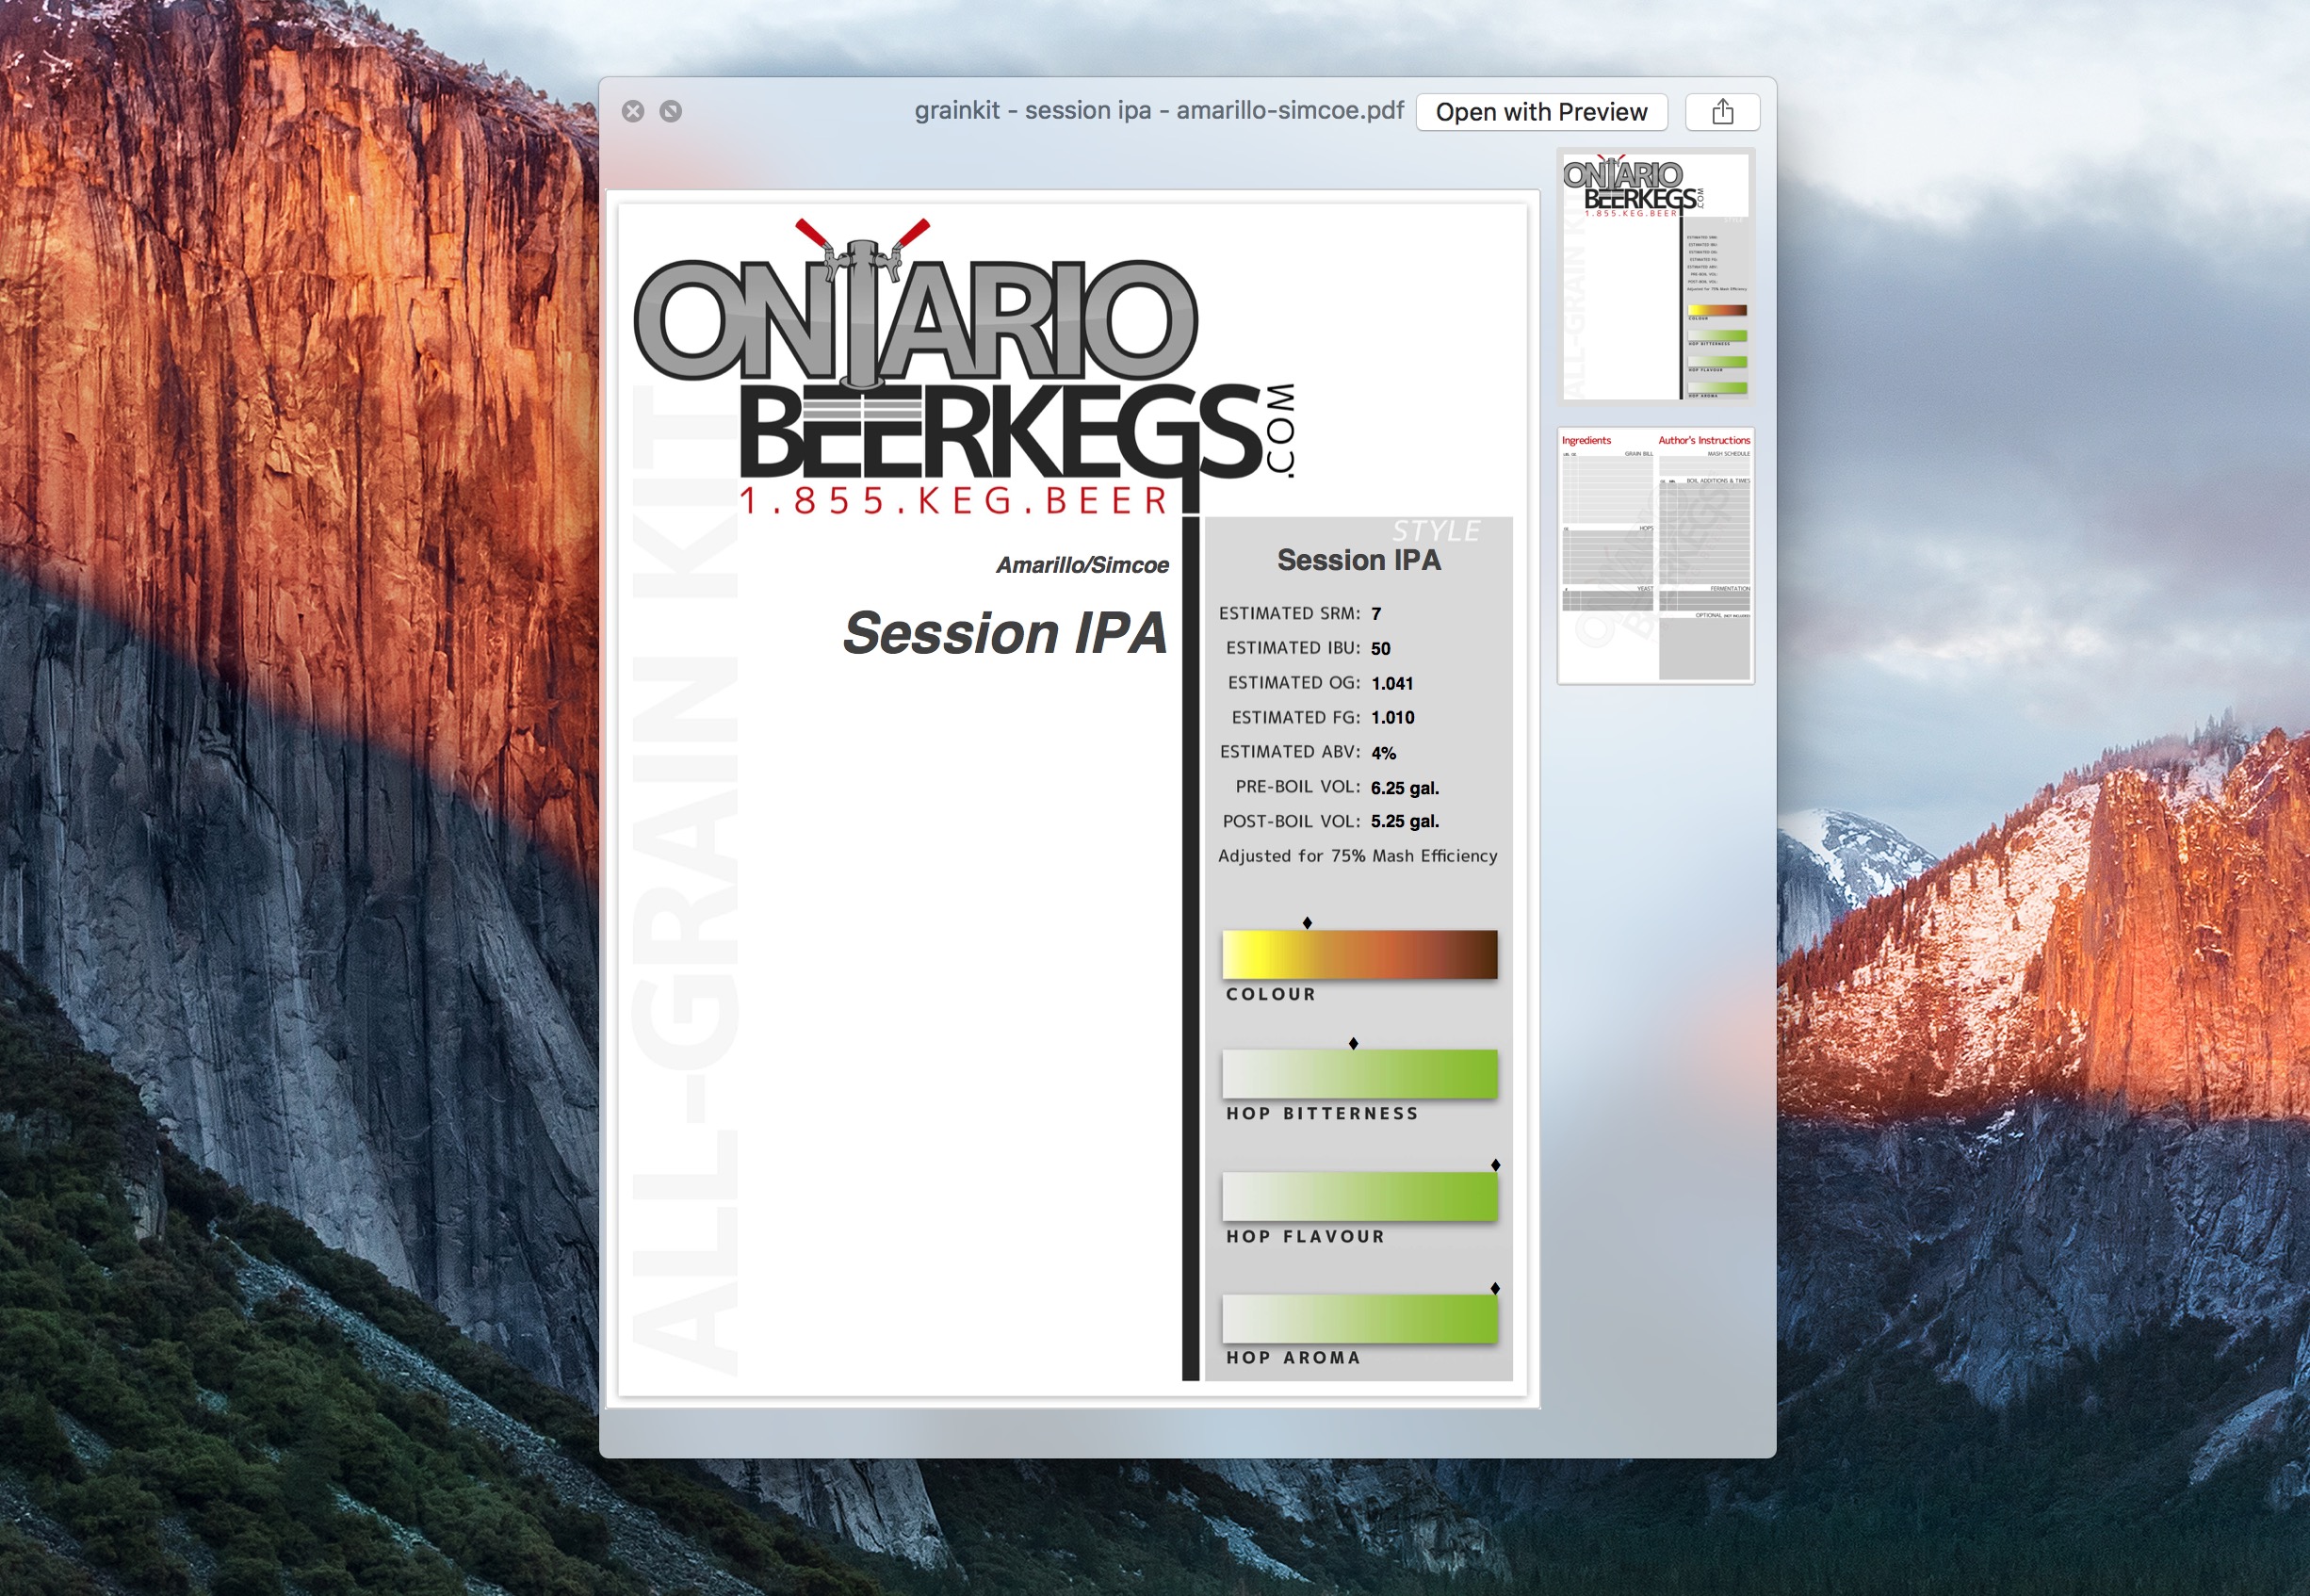Click the COLOUR gradient bar
The height and width of the screenshot is (1596, 2310).
coord(1359,954)
